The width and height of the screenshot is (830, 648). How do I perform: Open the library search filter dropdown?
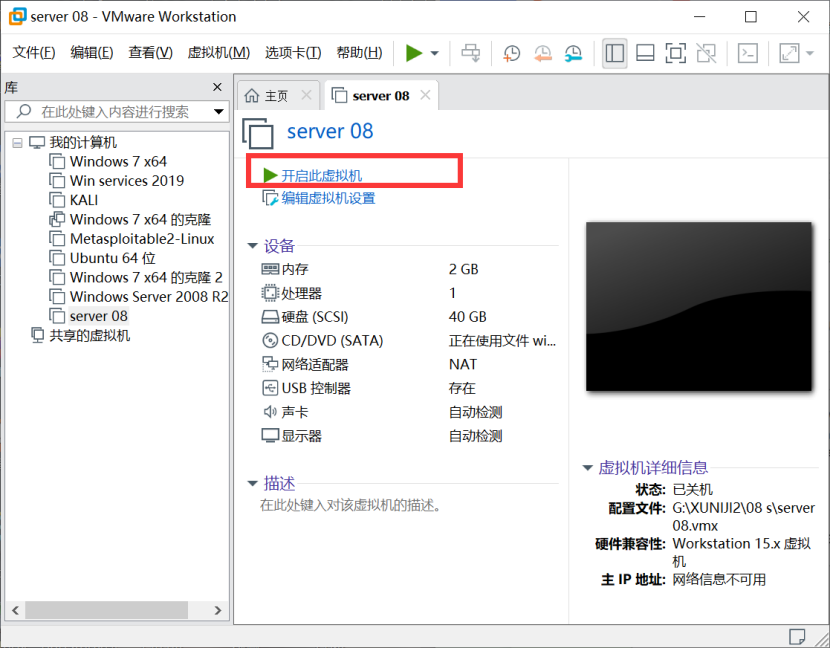point(219,112)
